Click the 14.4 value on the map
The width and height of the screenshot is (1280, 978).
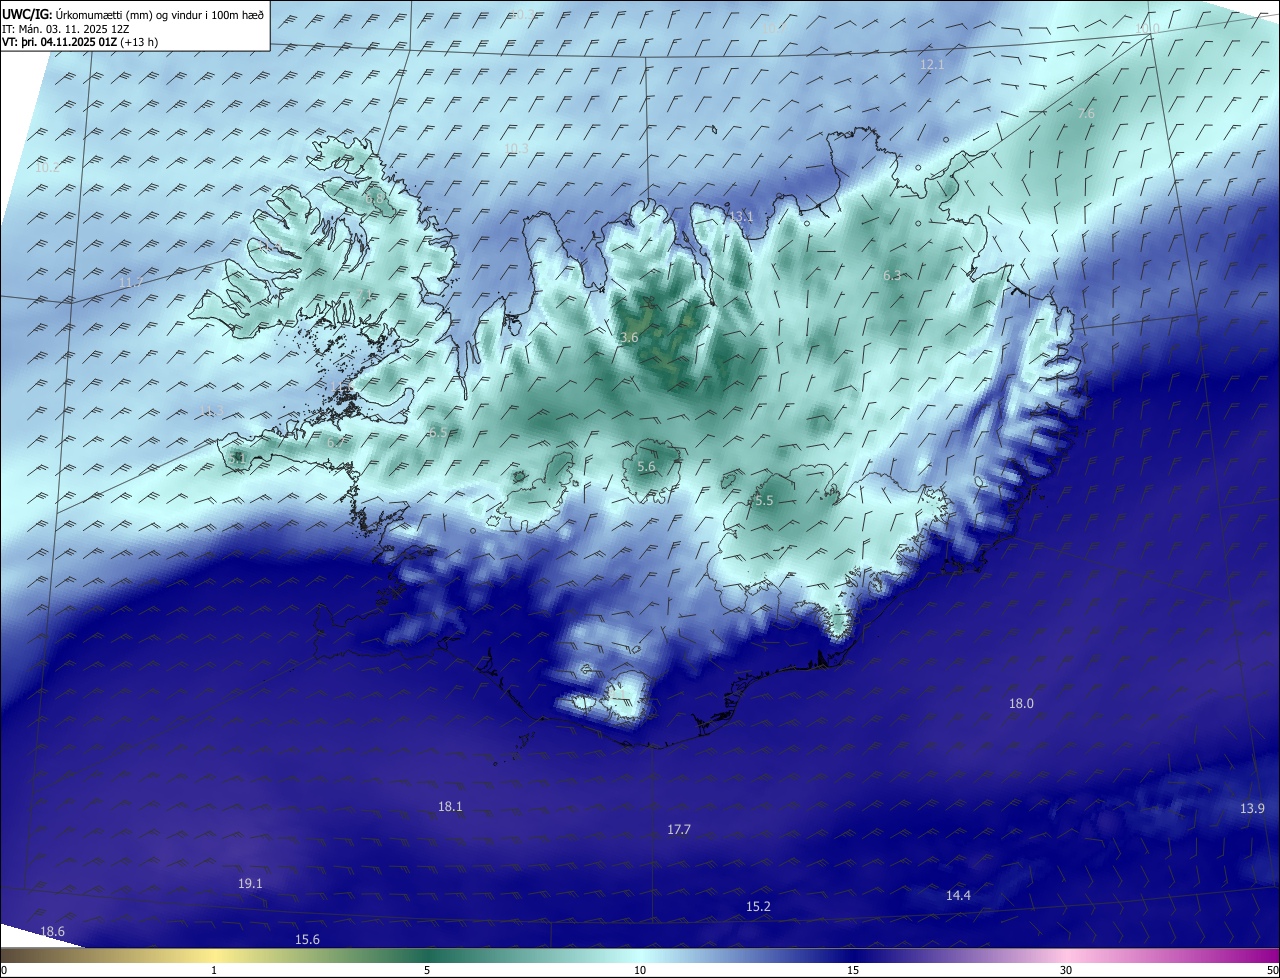click(958, 896)
